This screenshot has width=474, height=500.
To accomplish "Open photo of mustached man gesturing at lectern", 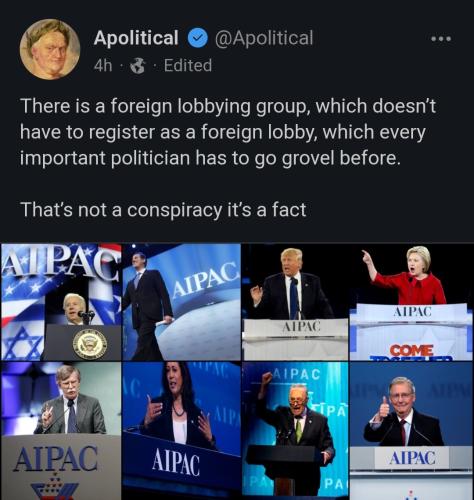I will (61, 431).
